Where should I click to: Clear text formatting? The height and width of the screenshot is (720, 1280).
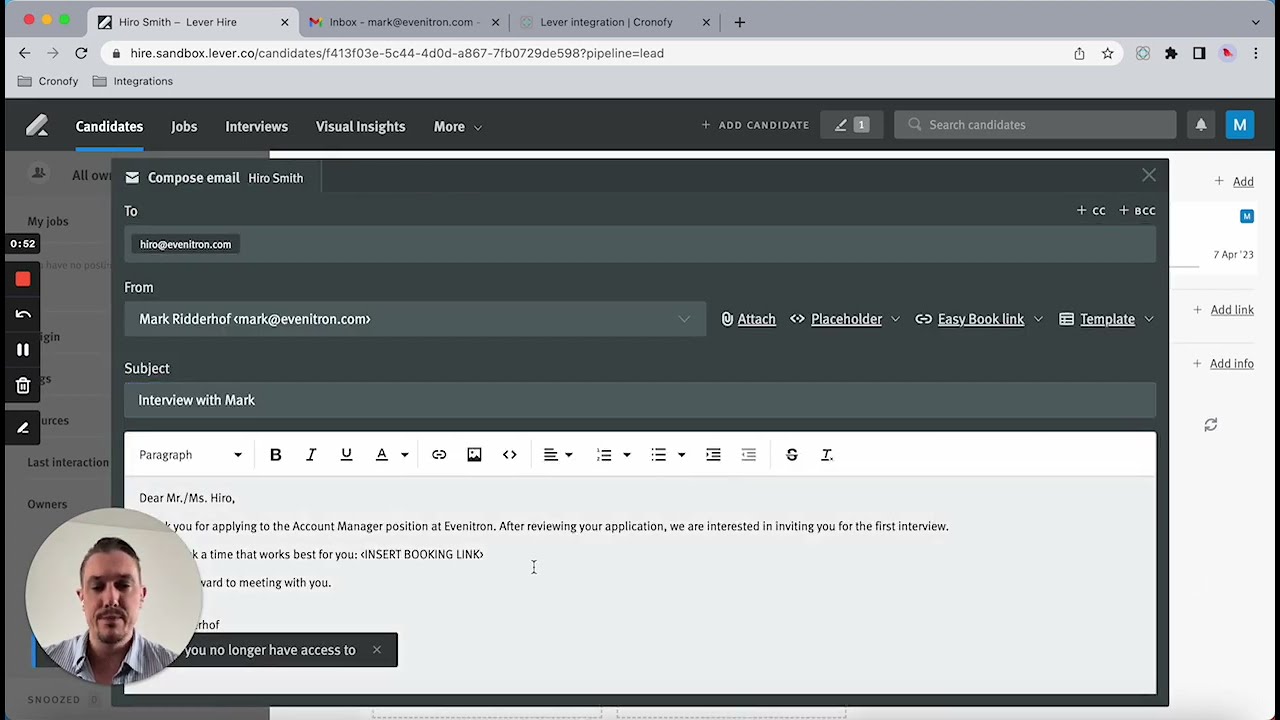[x=827, y=455]
